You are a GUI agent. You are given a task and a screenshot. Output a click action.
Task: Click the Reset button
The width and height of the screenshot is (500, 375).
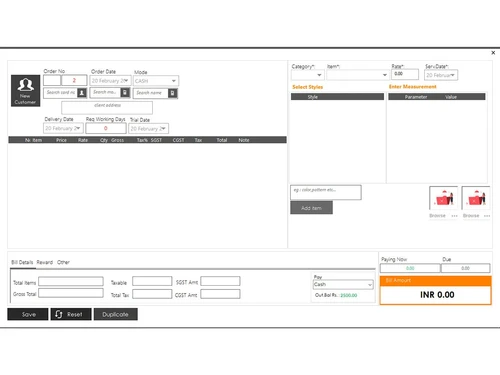point(71,314)
